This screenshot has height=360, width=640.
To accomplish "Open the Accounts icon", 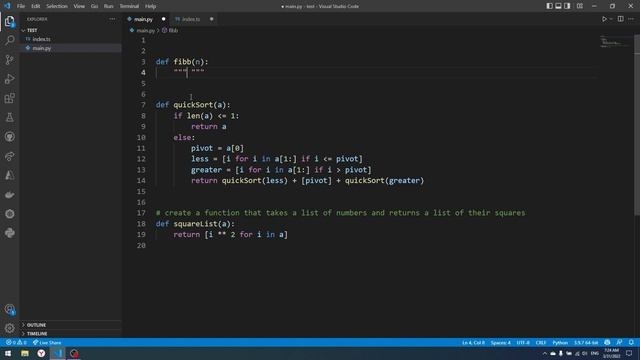I will coord(9,309).
